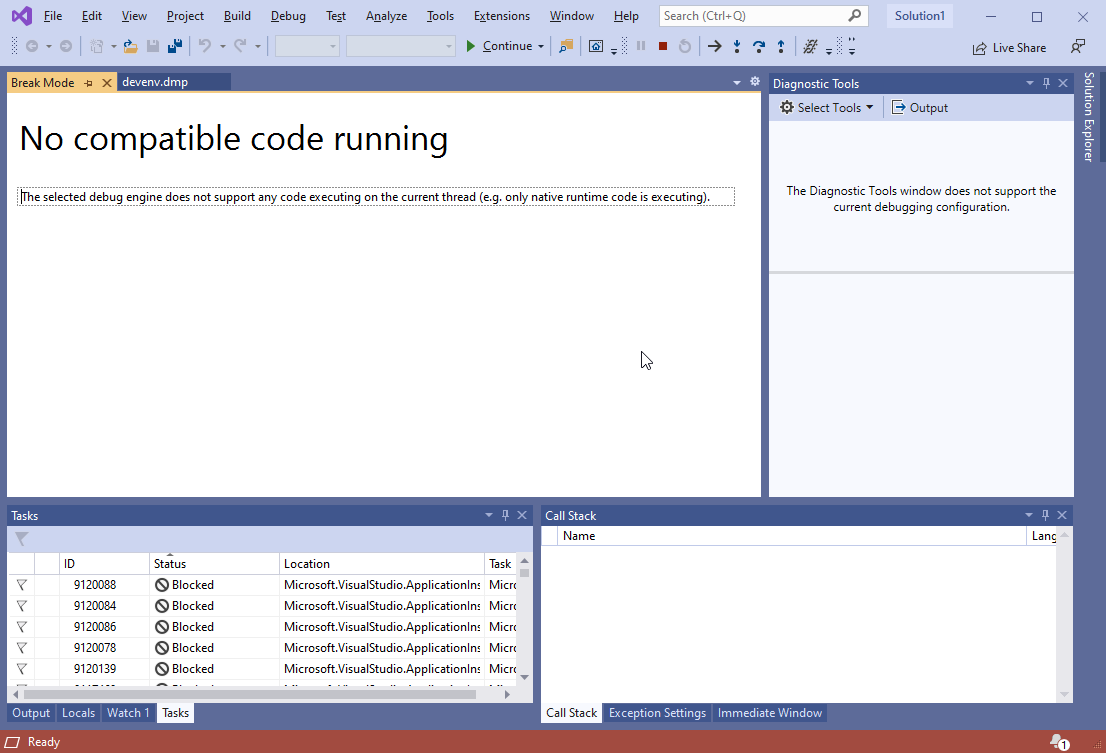This screenshot has height=753, width=1106.
Task: Switch to the Exception Settings tab
Action: 657,713
